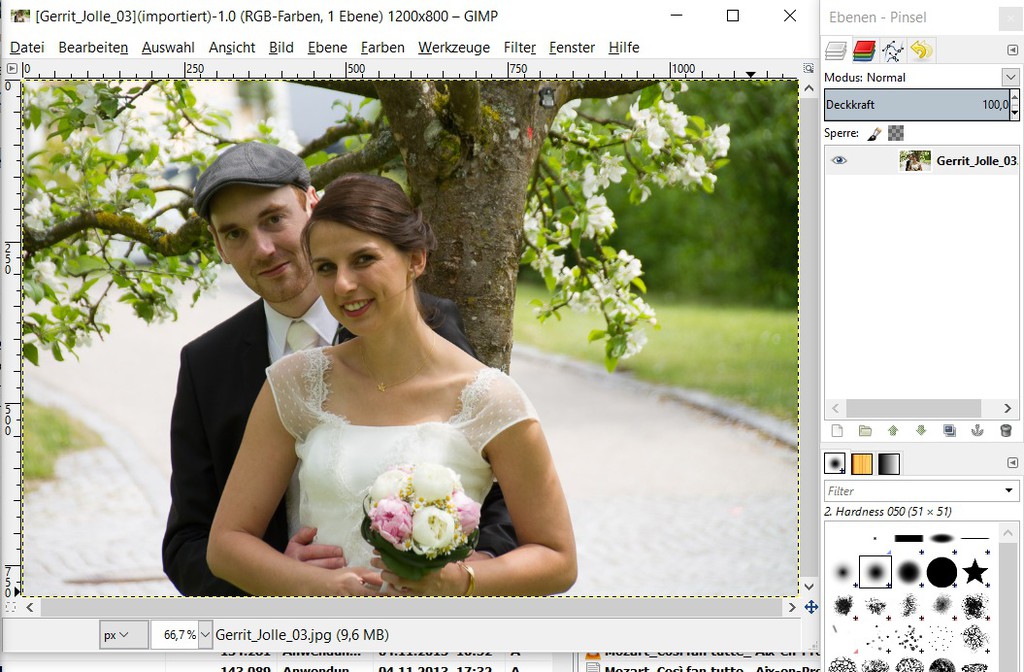Click the Gerrit_Jolle_03 layer name
The width and height of the screenshot is (1024, 672).
[976, 161]
